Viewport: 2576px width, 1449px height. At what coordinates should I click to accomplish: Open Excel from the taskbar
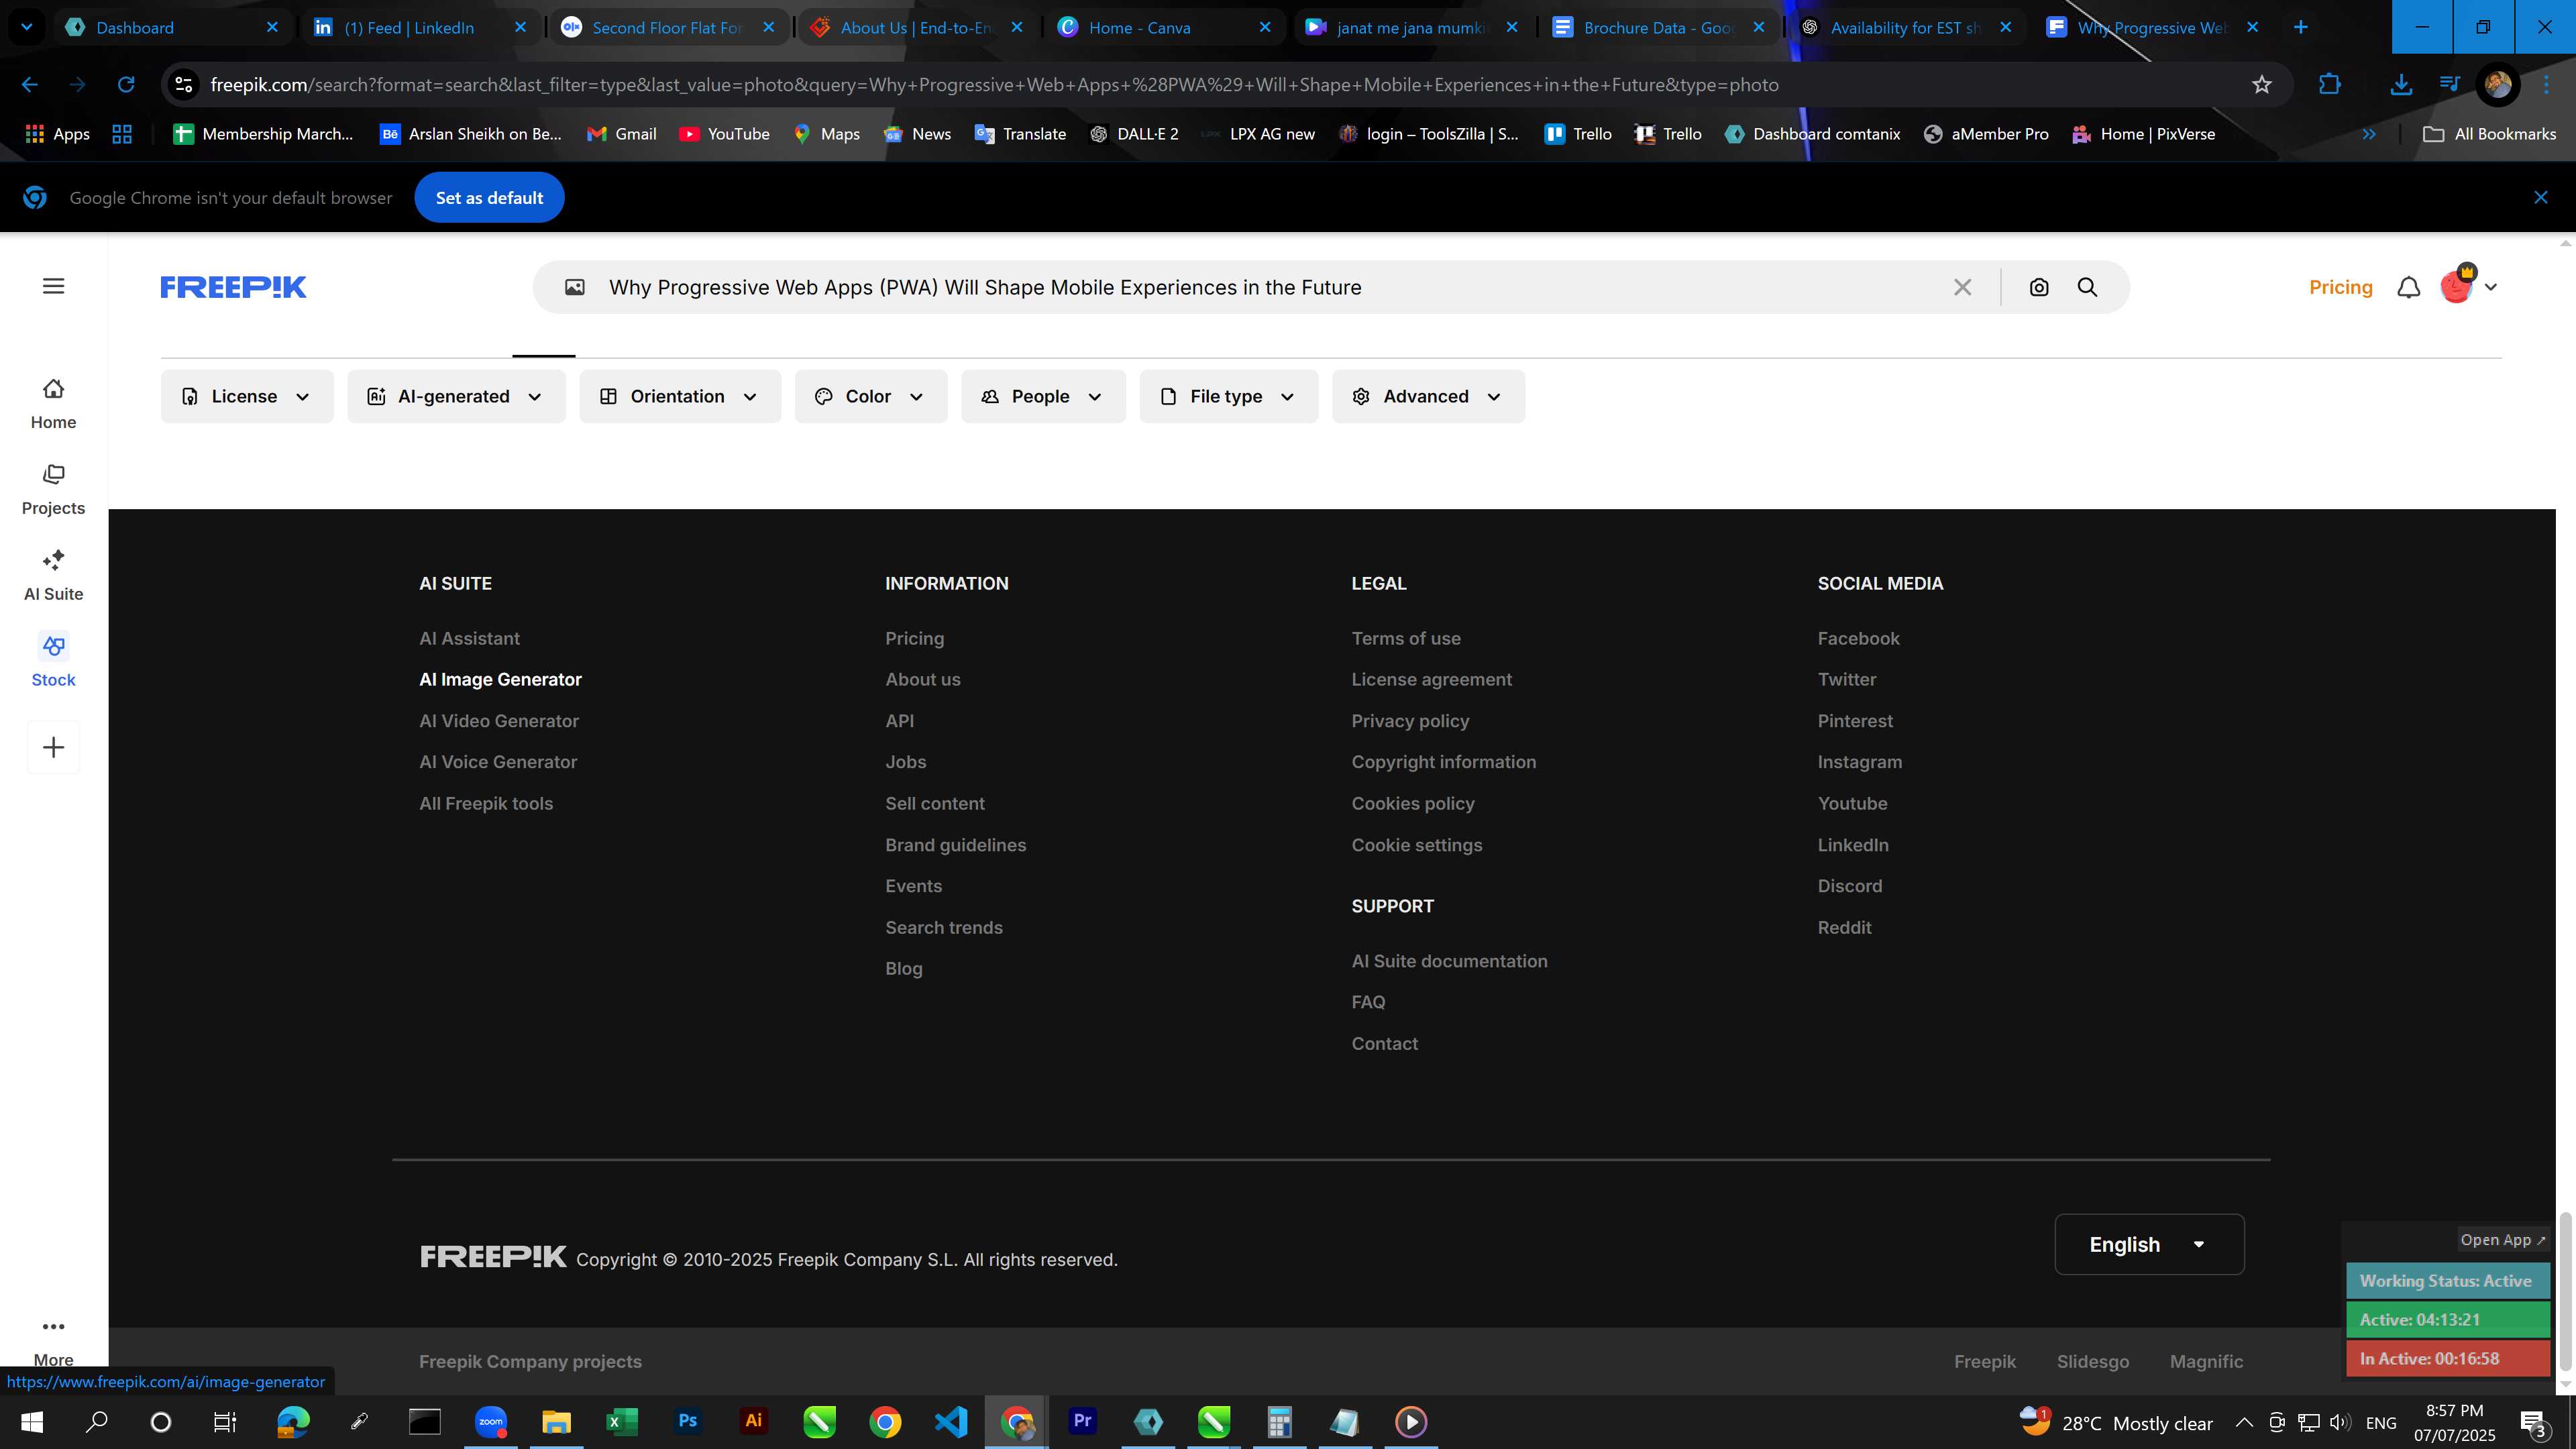click(x=622, y=1421)
